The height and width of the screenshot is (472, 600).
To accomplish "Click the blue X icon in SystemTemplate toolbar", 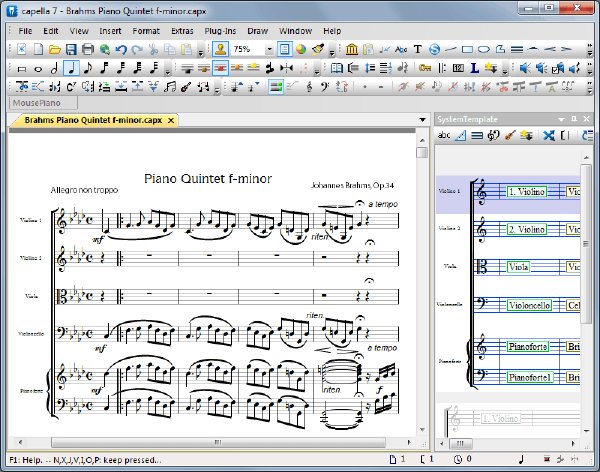I will [x=549, y=136].
